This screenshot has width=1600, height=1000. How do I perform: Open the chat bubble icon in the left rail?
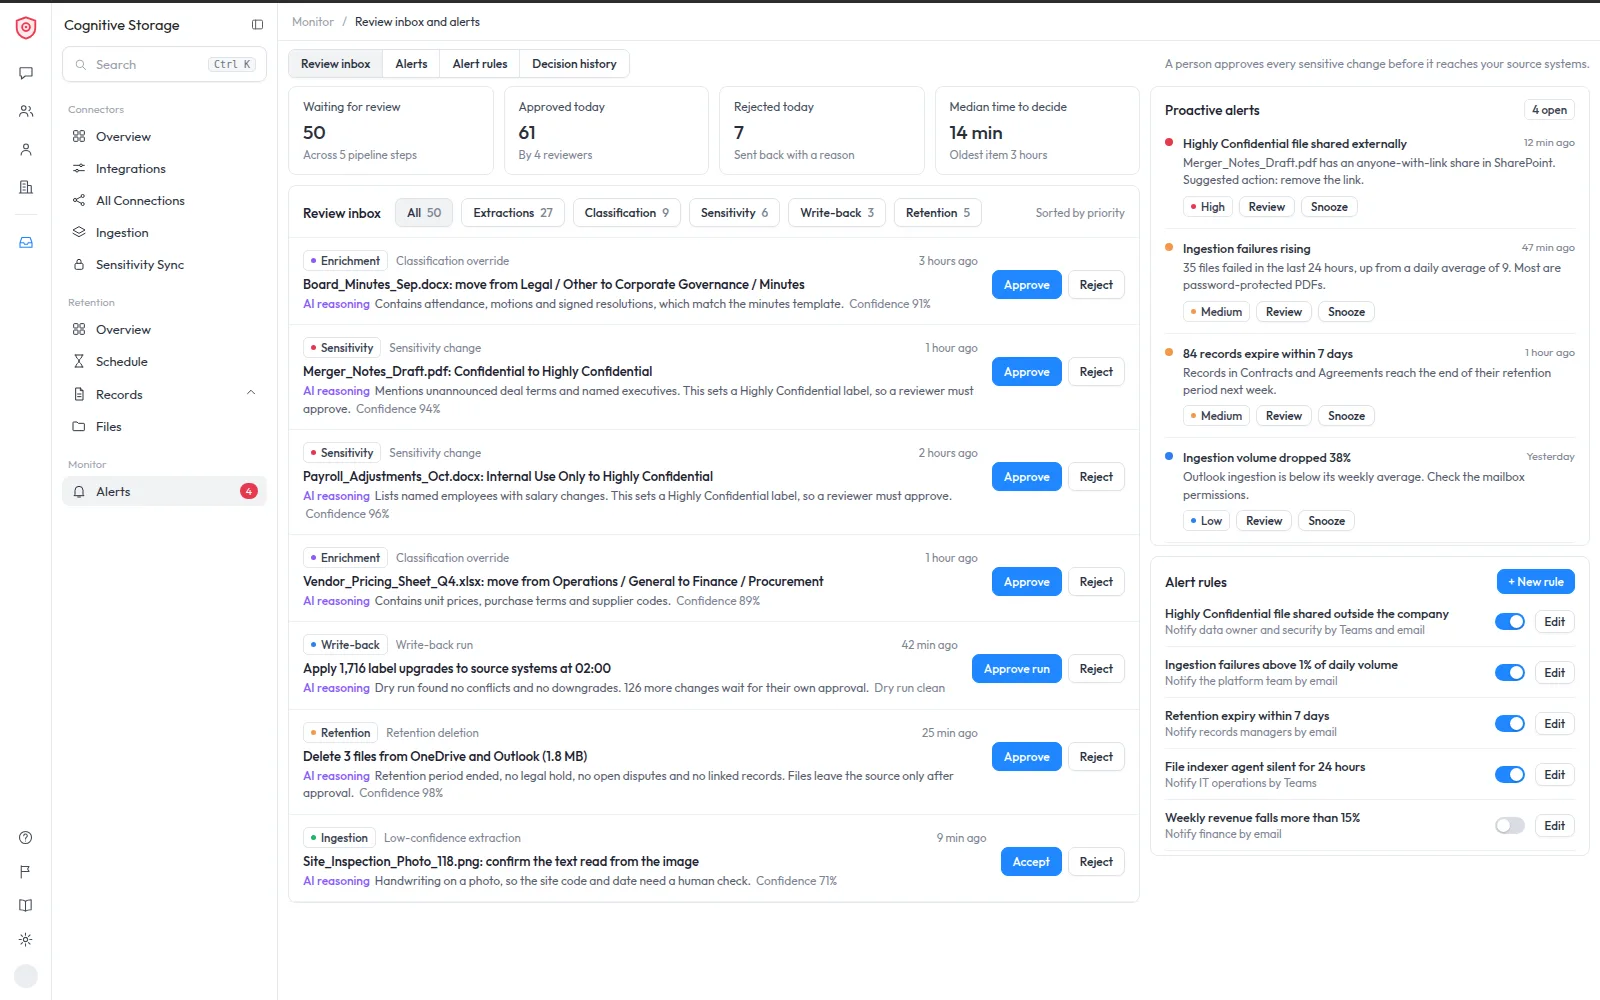(x=26, y=73)
